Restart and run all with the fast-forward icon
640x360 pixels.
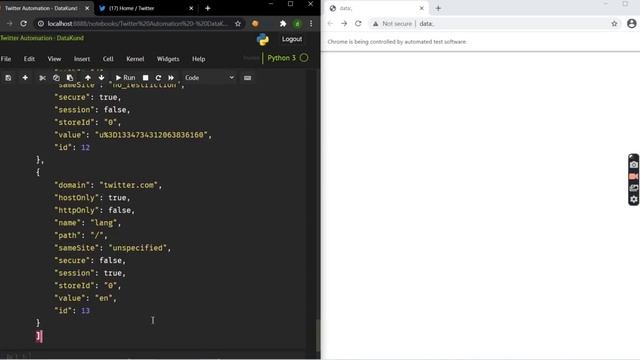click(x=171, y=78)
